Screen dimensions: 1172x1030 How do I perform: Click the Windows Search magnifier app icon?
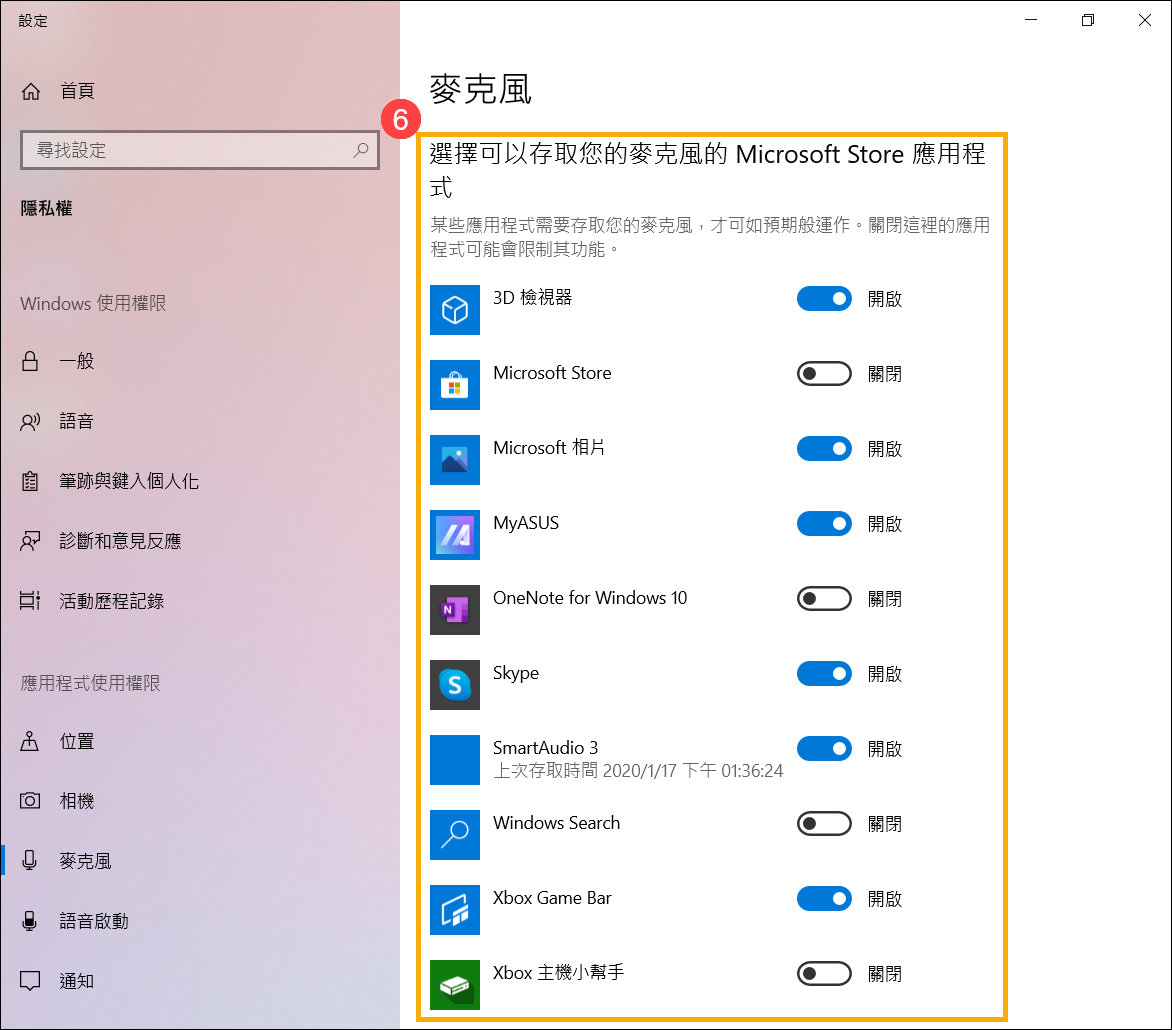coord(454,835)
